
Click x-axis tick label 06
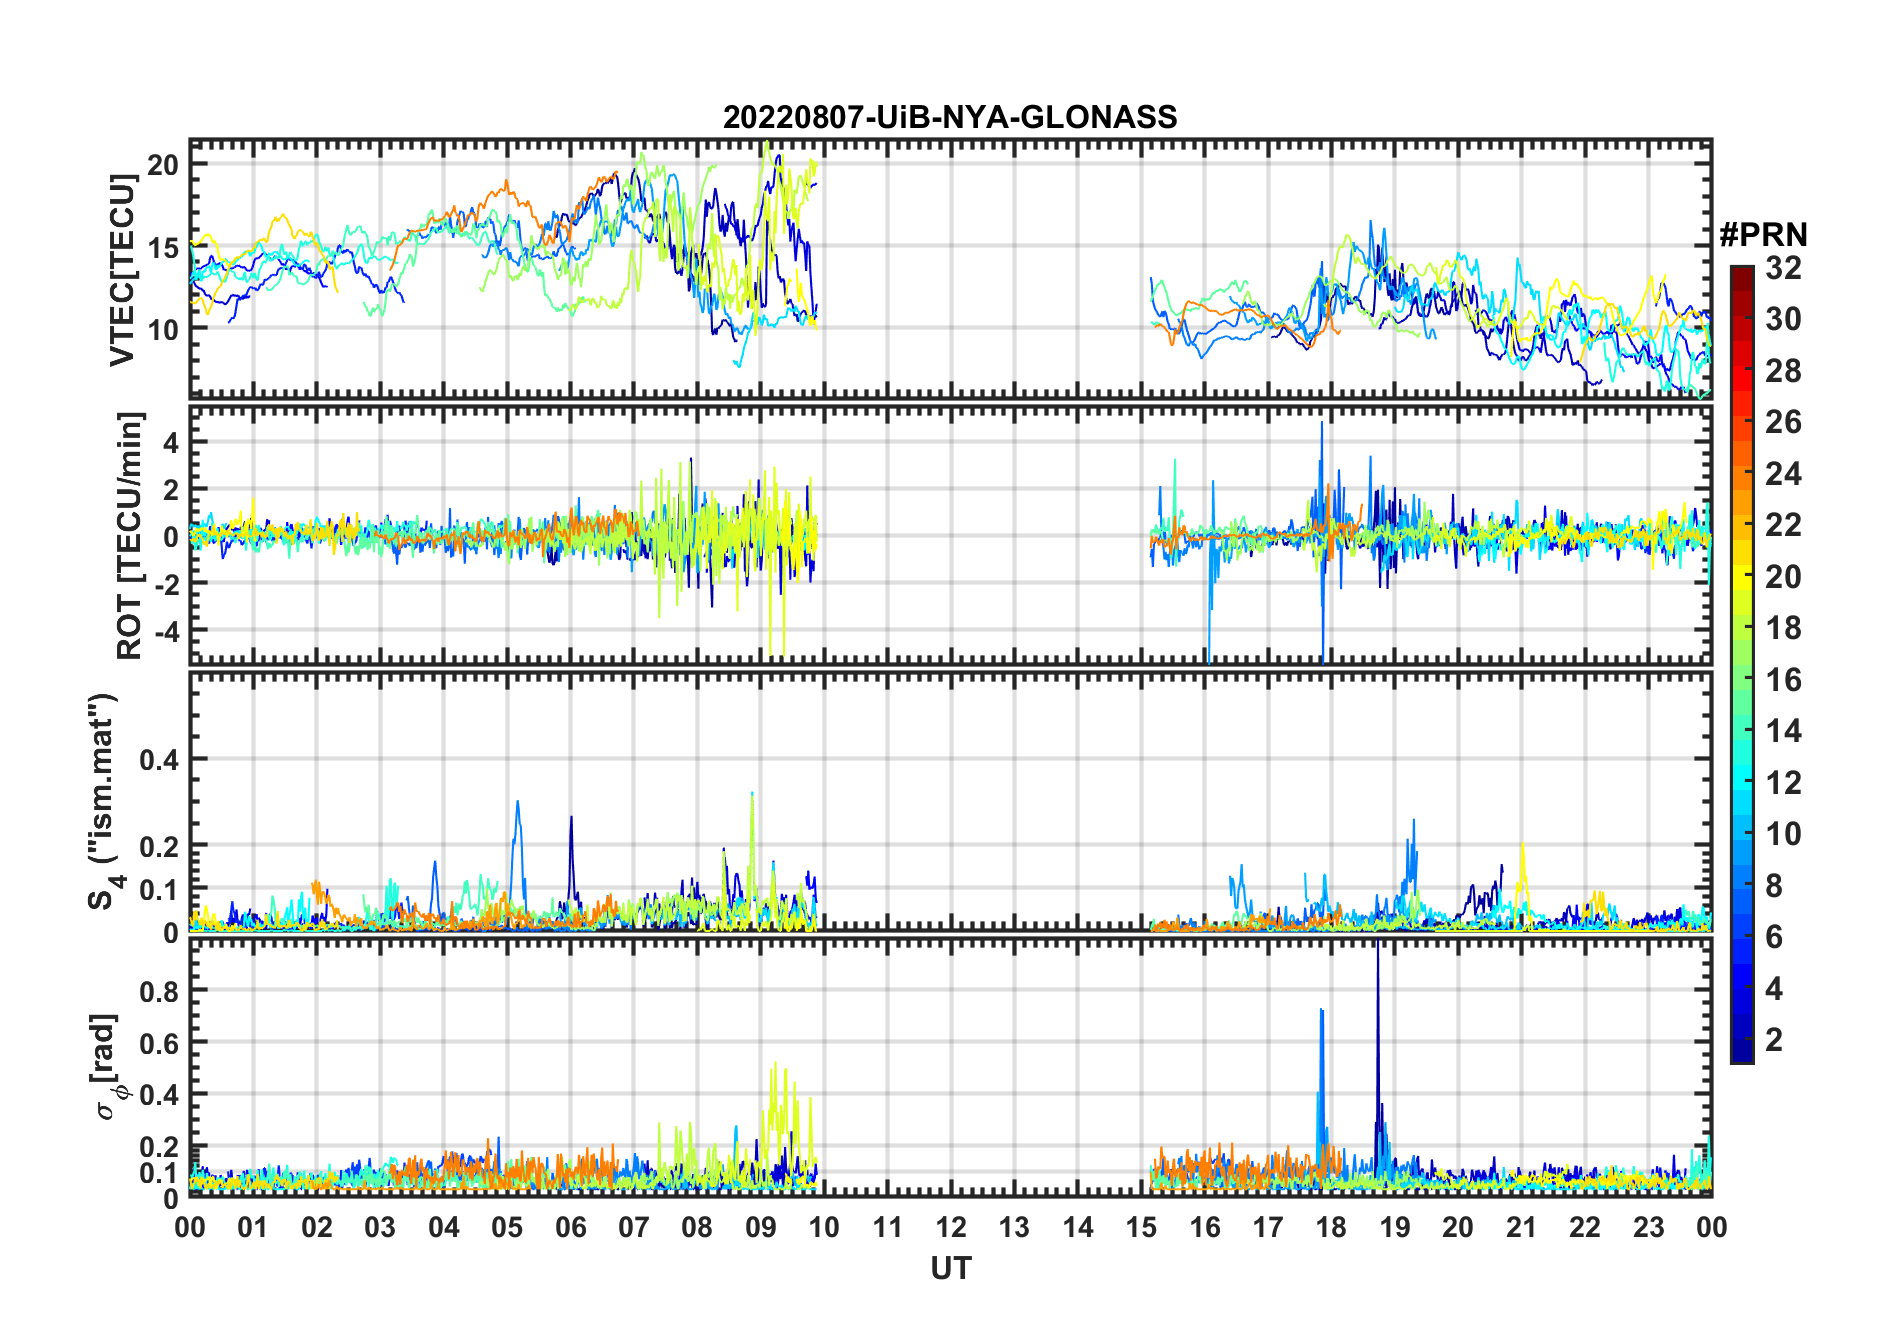coord(570,1227)
